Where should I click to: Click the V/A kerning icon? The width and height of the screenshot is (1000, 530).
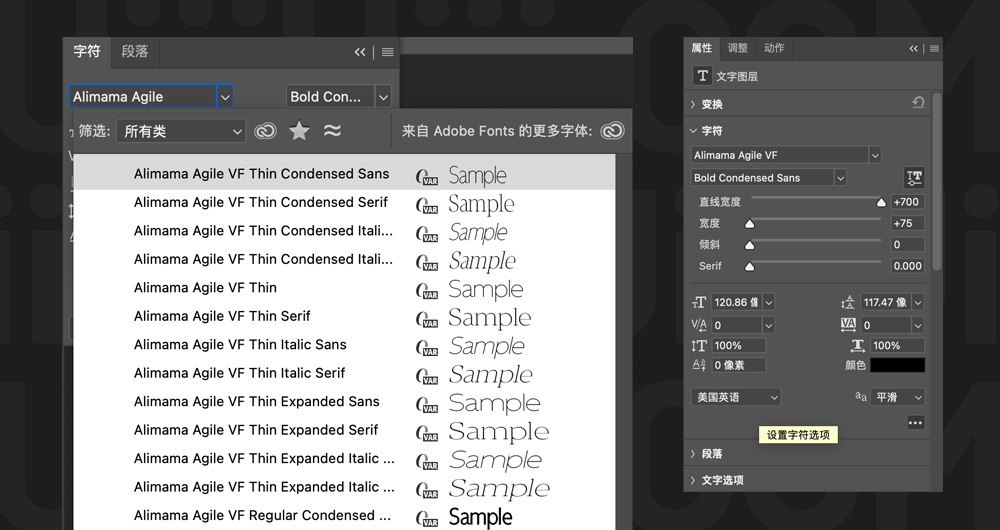tap(699, 325)
